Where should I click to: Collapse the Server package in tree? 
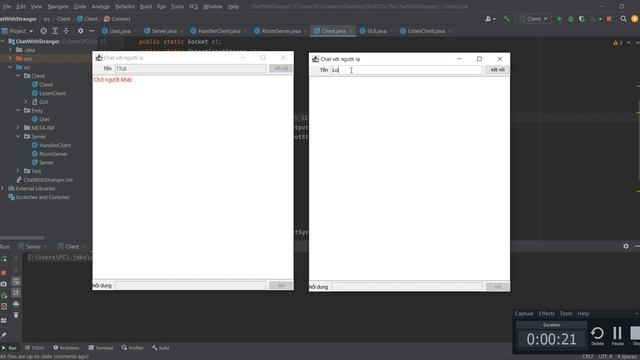tap(18, 136)
